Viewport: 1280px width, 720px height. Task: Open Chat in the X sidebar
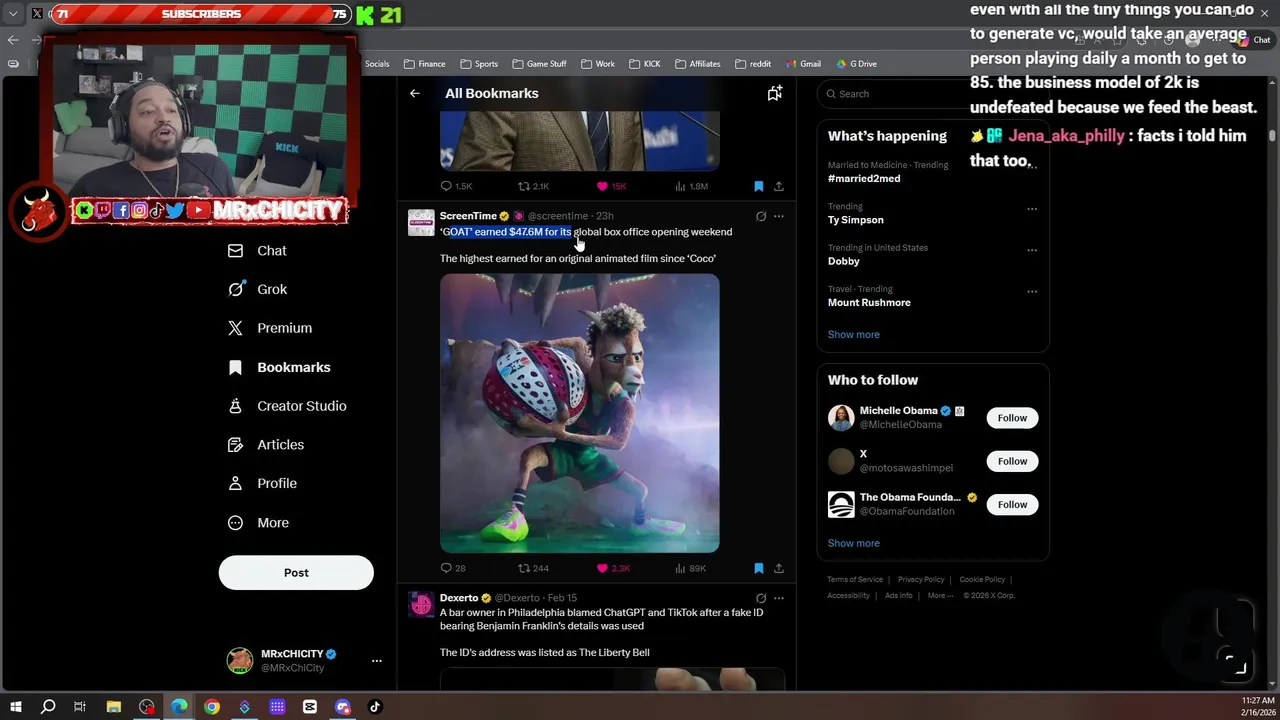coord(258,251)
